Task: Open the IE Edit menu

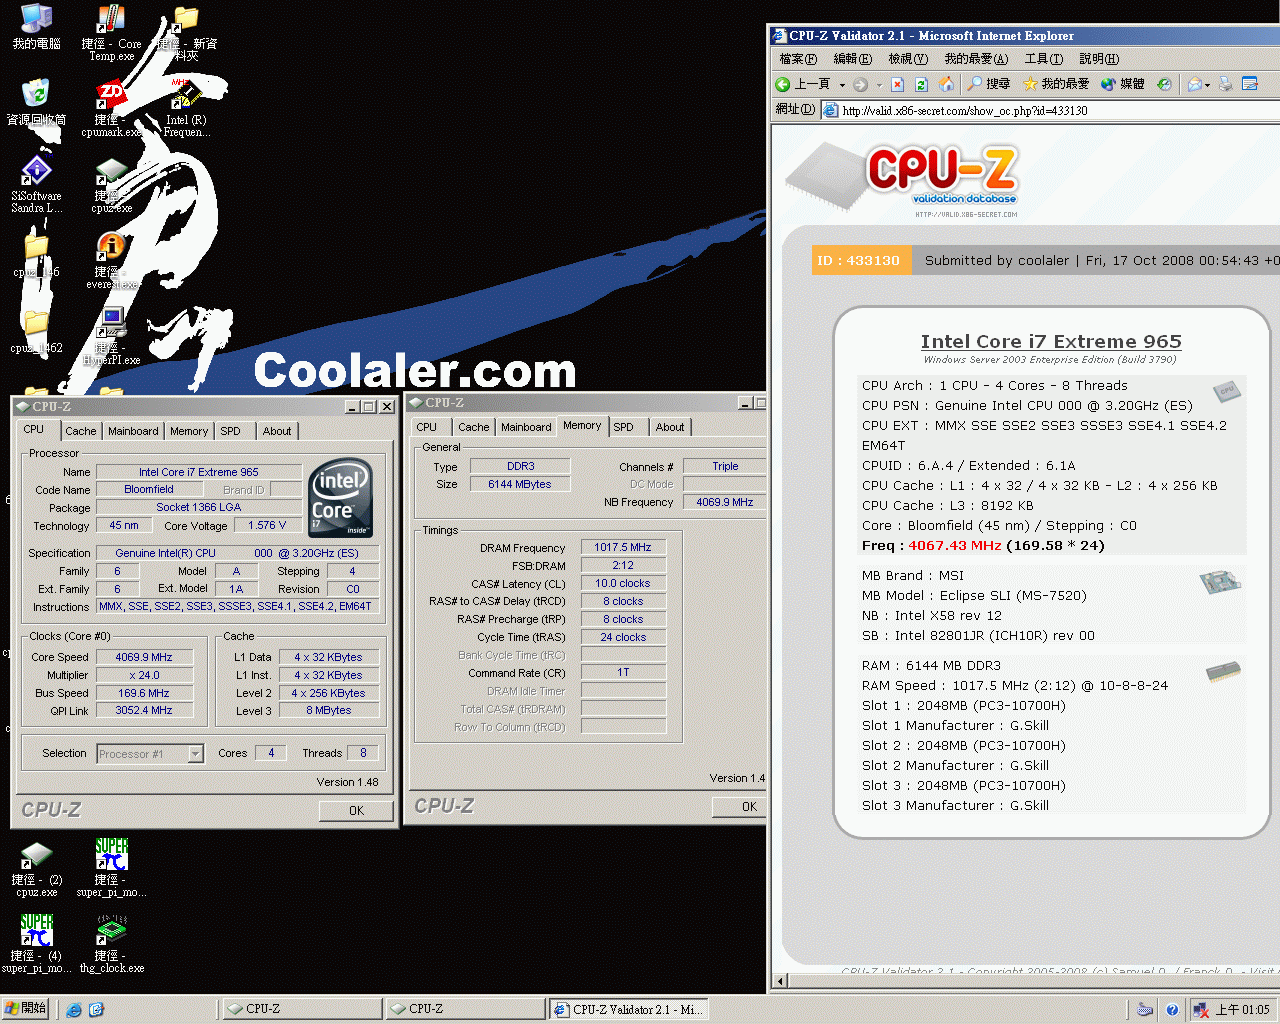Action: (x=852, y=59)
